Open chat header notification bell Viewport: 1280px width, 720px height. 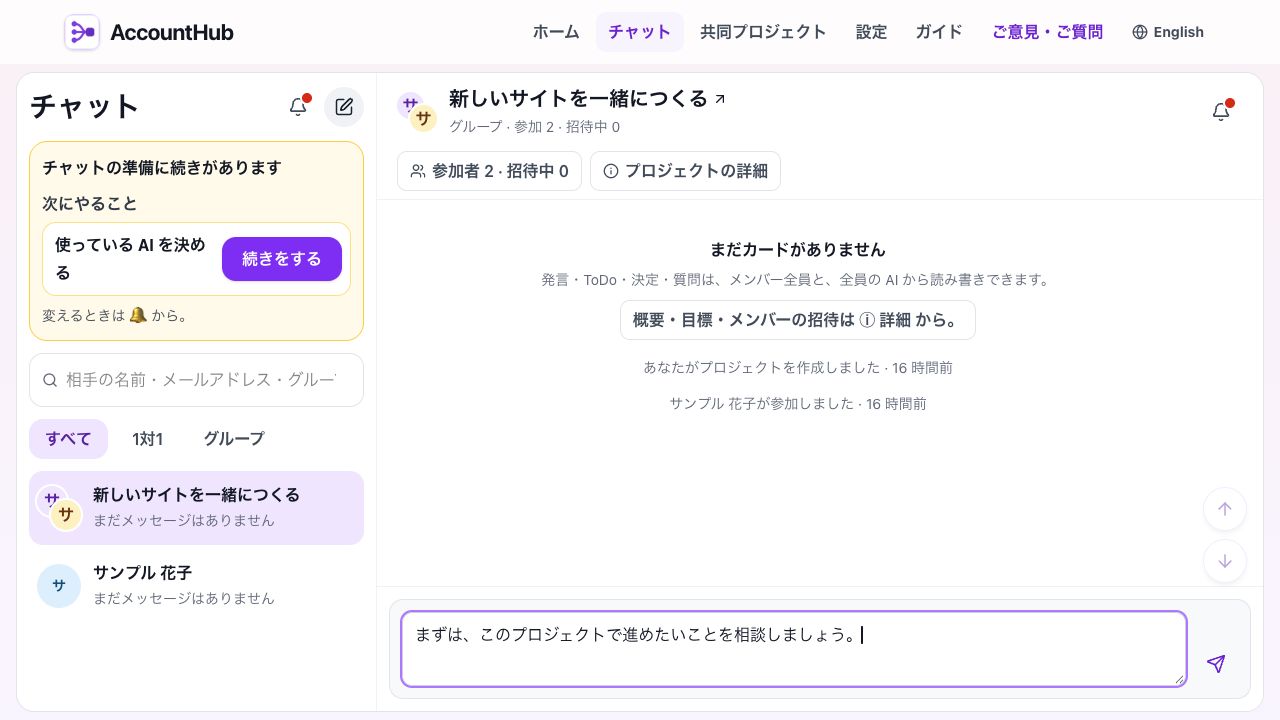tap(1221, 112)
